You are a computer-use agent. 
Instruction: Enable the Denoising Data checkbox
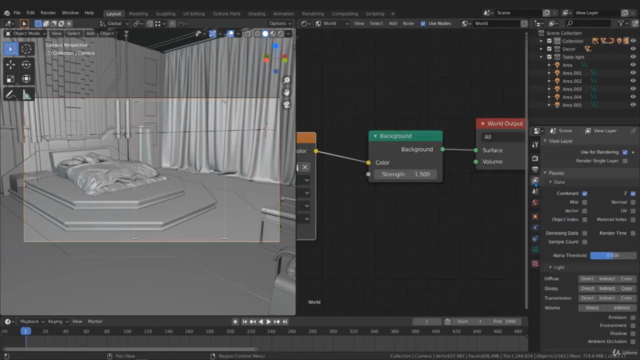tap(584, 233)
